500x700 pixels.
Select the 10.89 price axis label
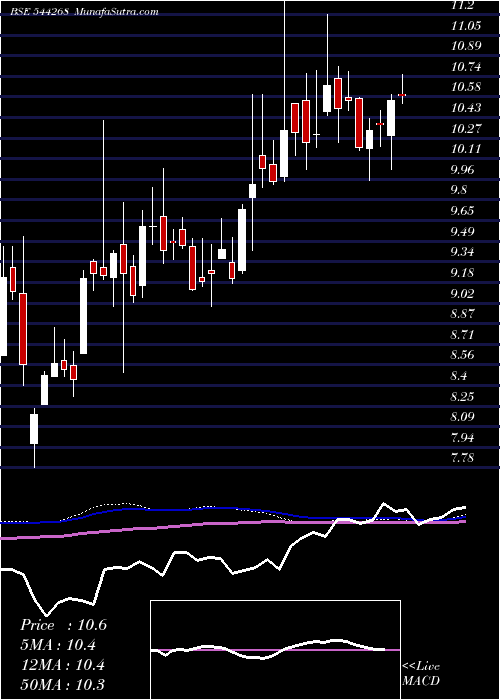point(466,46)
